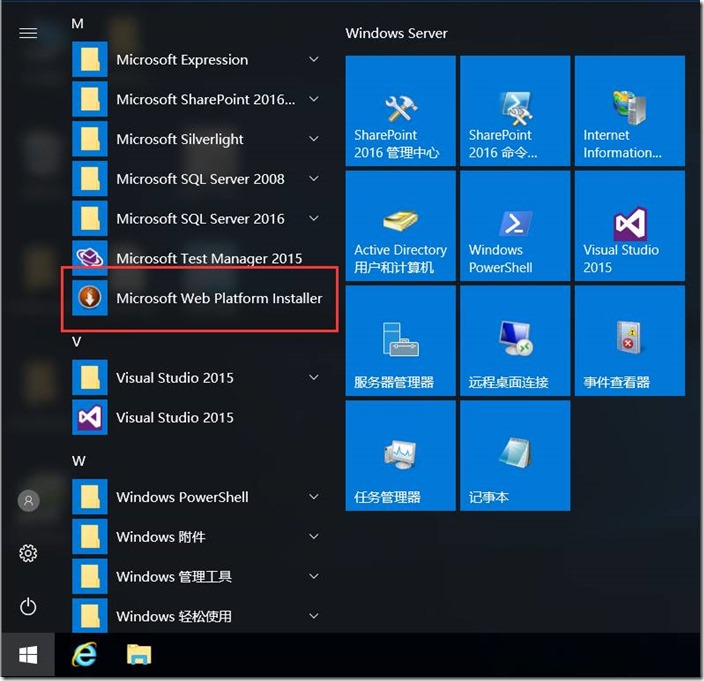
Task: Expand Windows 管理工具 folder chevron
Action: pyautogui.click(x=314, y=576)
